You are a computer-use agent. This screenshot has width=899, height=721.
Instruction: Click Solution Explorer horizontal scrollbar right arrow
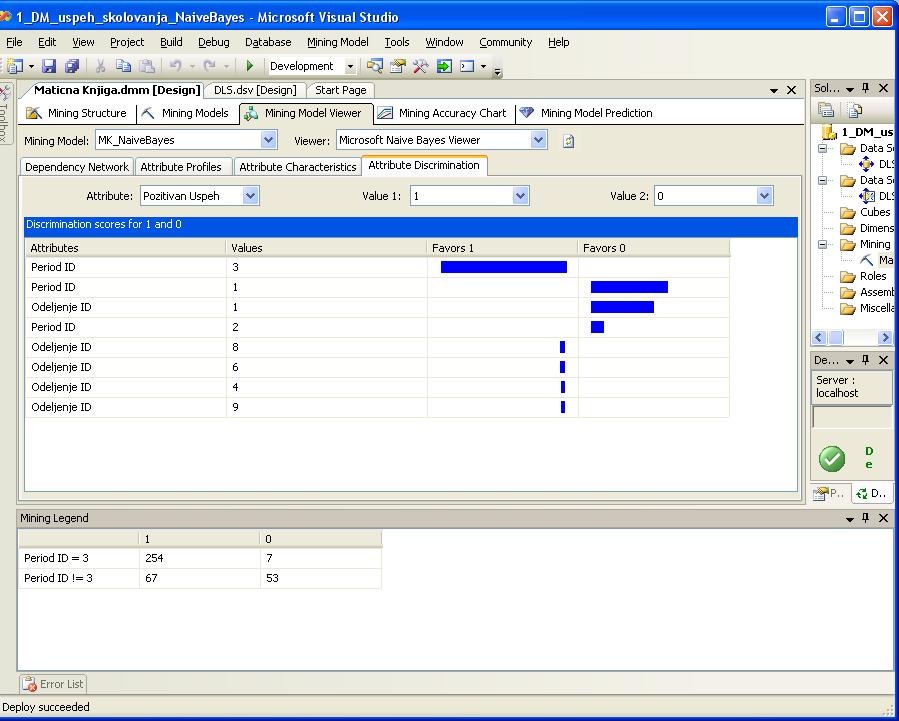click(885, 338)
